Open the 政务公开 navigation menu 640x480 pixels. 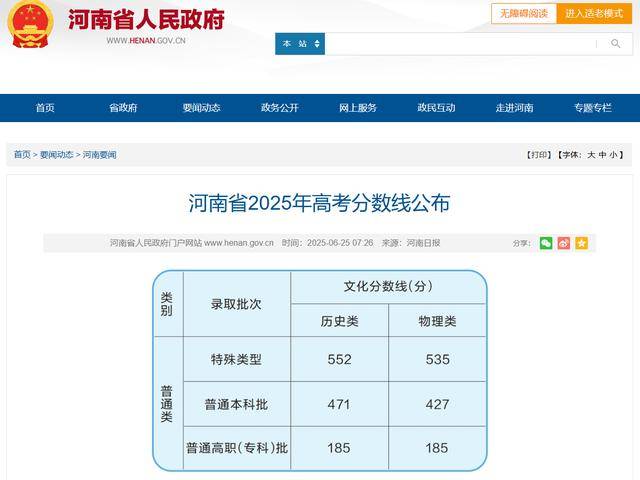(x=280, y=108)
